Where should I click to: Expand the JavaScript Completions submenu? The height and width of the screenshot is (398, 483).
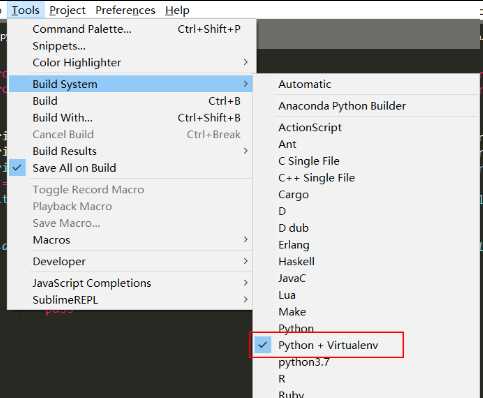[130, 283]
